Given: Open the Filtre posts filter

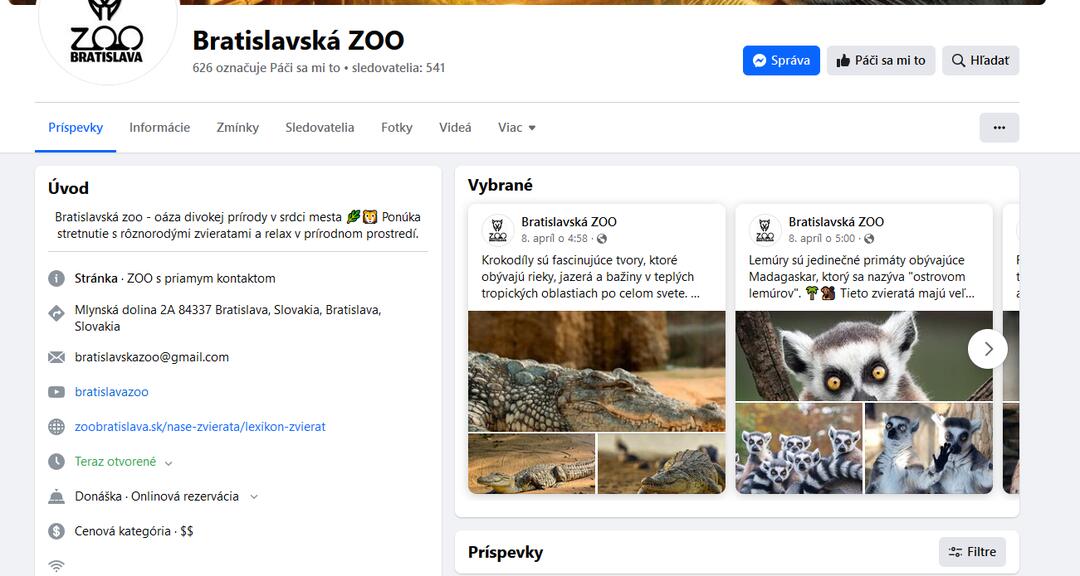Looking at the screenshot, I should click(972, 552).
